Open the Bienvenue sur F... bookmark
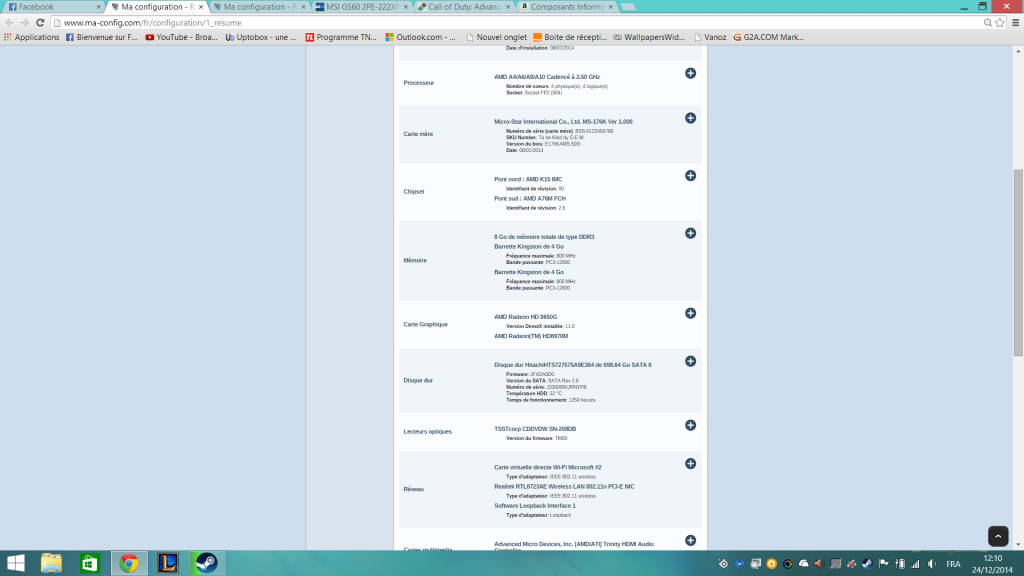Viewport: 1024px width, 576px height. click(x=102, y=37)
